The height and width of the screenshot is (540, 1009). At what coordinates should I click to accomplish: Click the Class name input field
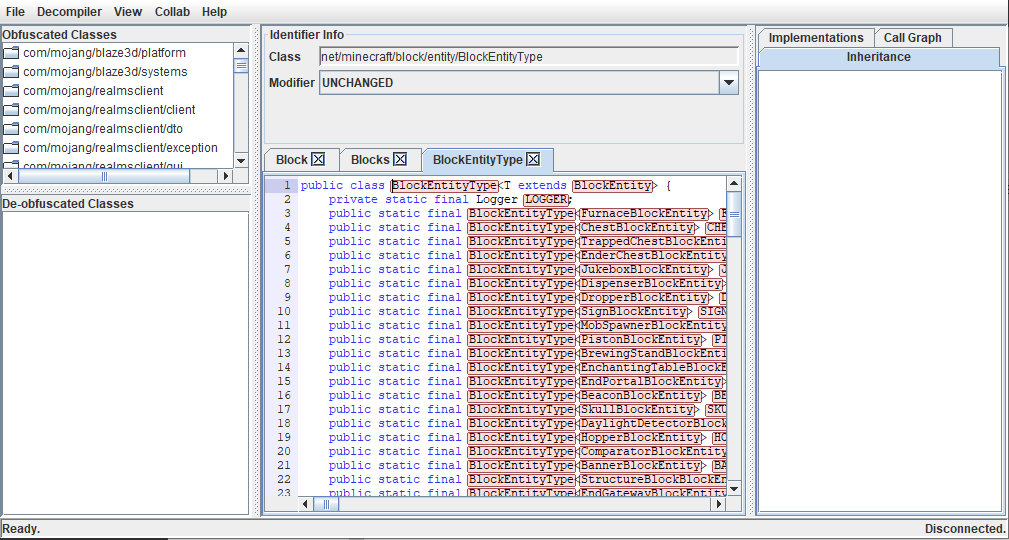pos(528,57)
